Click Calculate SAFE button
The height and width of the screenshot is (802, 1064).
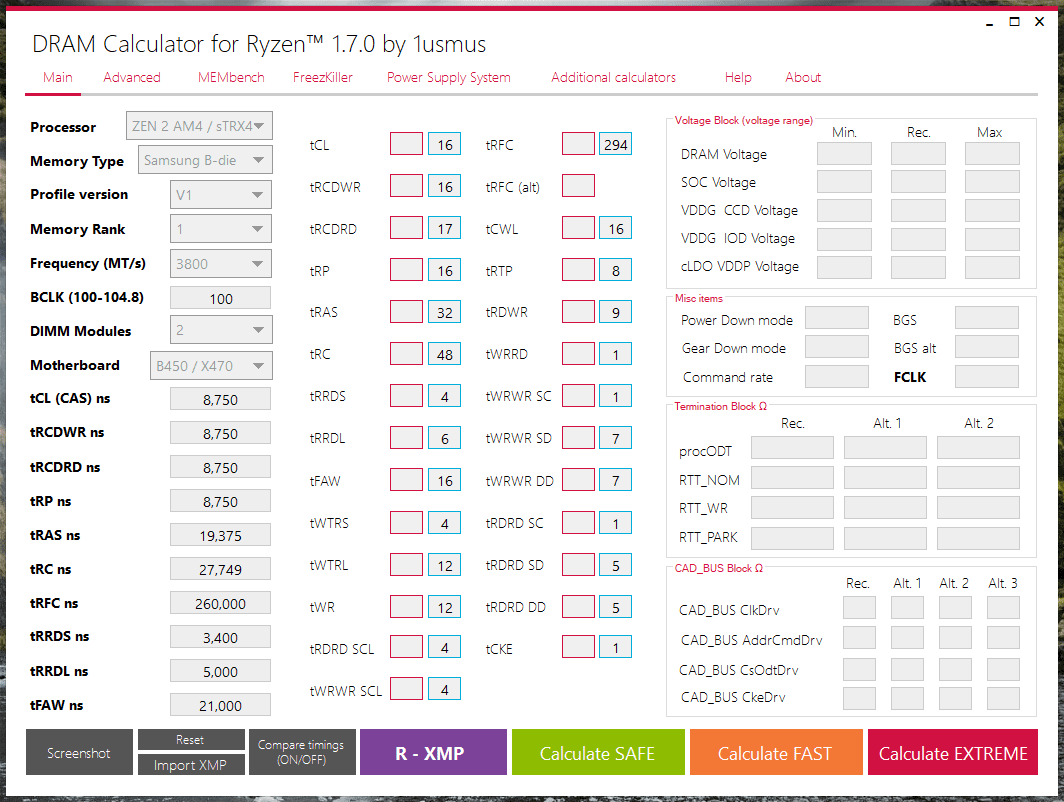(598, 752)
